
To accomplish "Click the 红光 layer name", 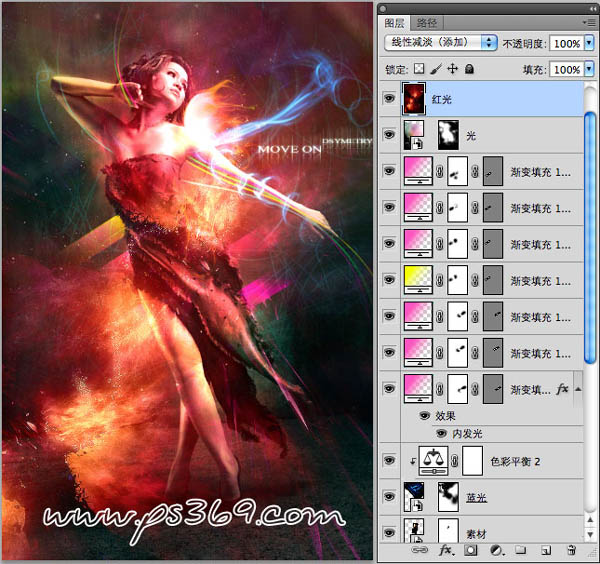I will click(442, 99).
